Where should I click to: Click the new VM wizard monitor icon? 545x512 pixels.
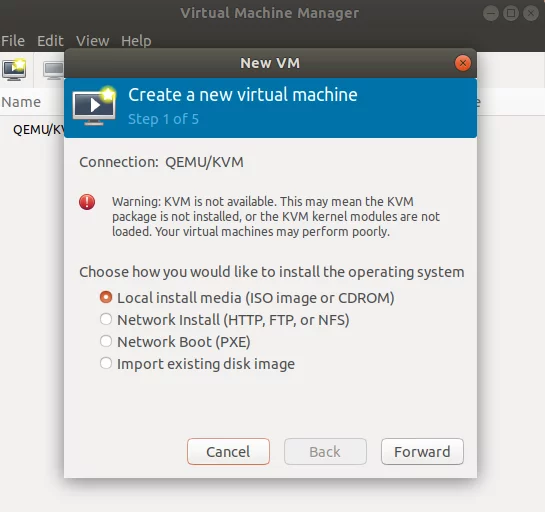(94, 106)
